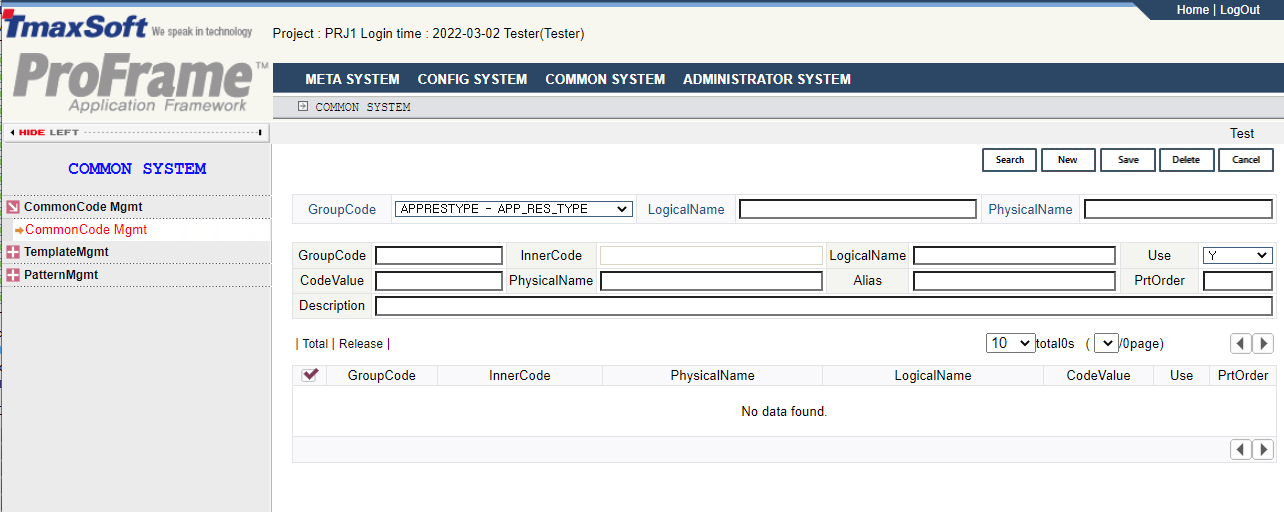
Task: Collapse CommonCode Mgmt red folder icon
Action: pyautogui.click(x=12, y=207)
